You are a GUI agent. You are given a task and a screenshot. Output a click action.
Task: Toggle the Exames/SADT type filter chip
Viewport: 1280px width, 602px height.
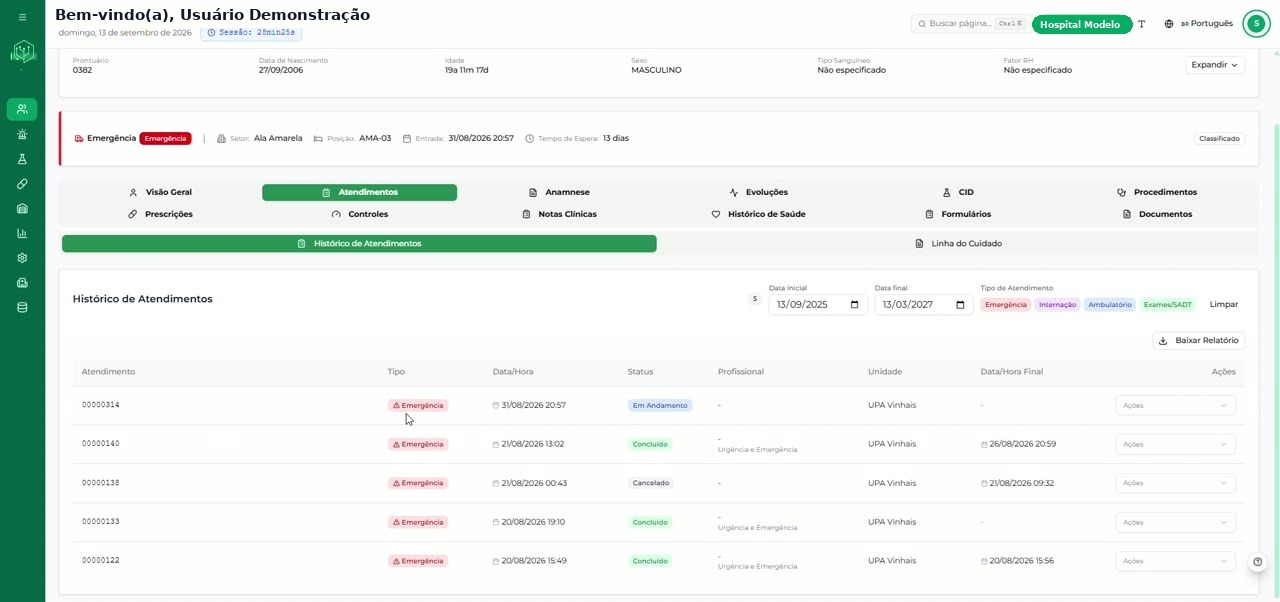[x=1168, y=305]
